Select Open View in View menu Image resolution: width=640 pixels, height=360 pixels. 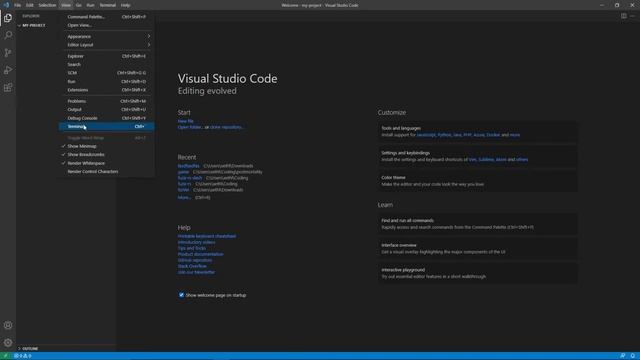click(x=107, y=25)
